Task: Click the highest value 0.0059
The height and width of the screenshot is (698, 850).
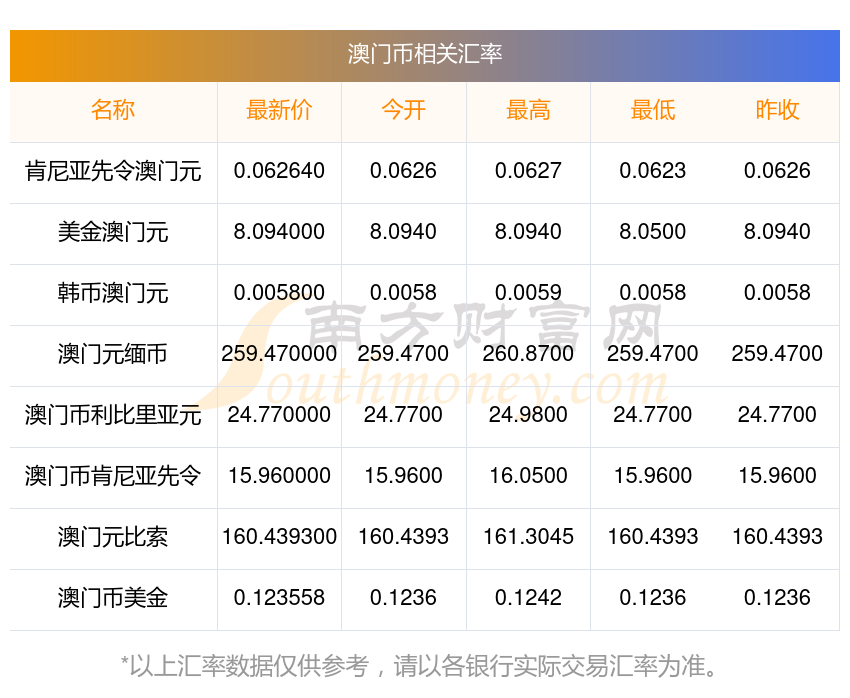Action: click(528, 293)
